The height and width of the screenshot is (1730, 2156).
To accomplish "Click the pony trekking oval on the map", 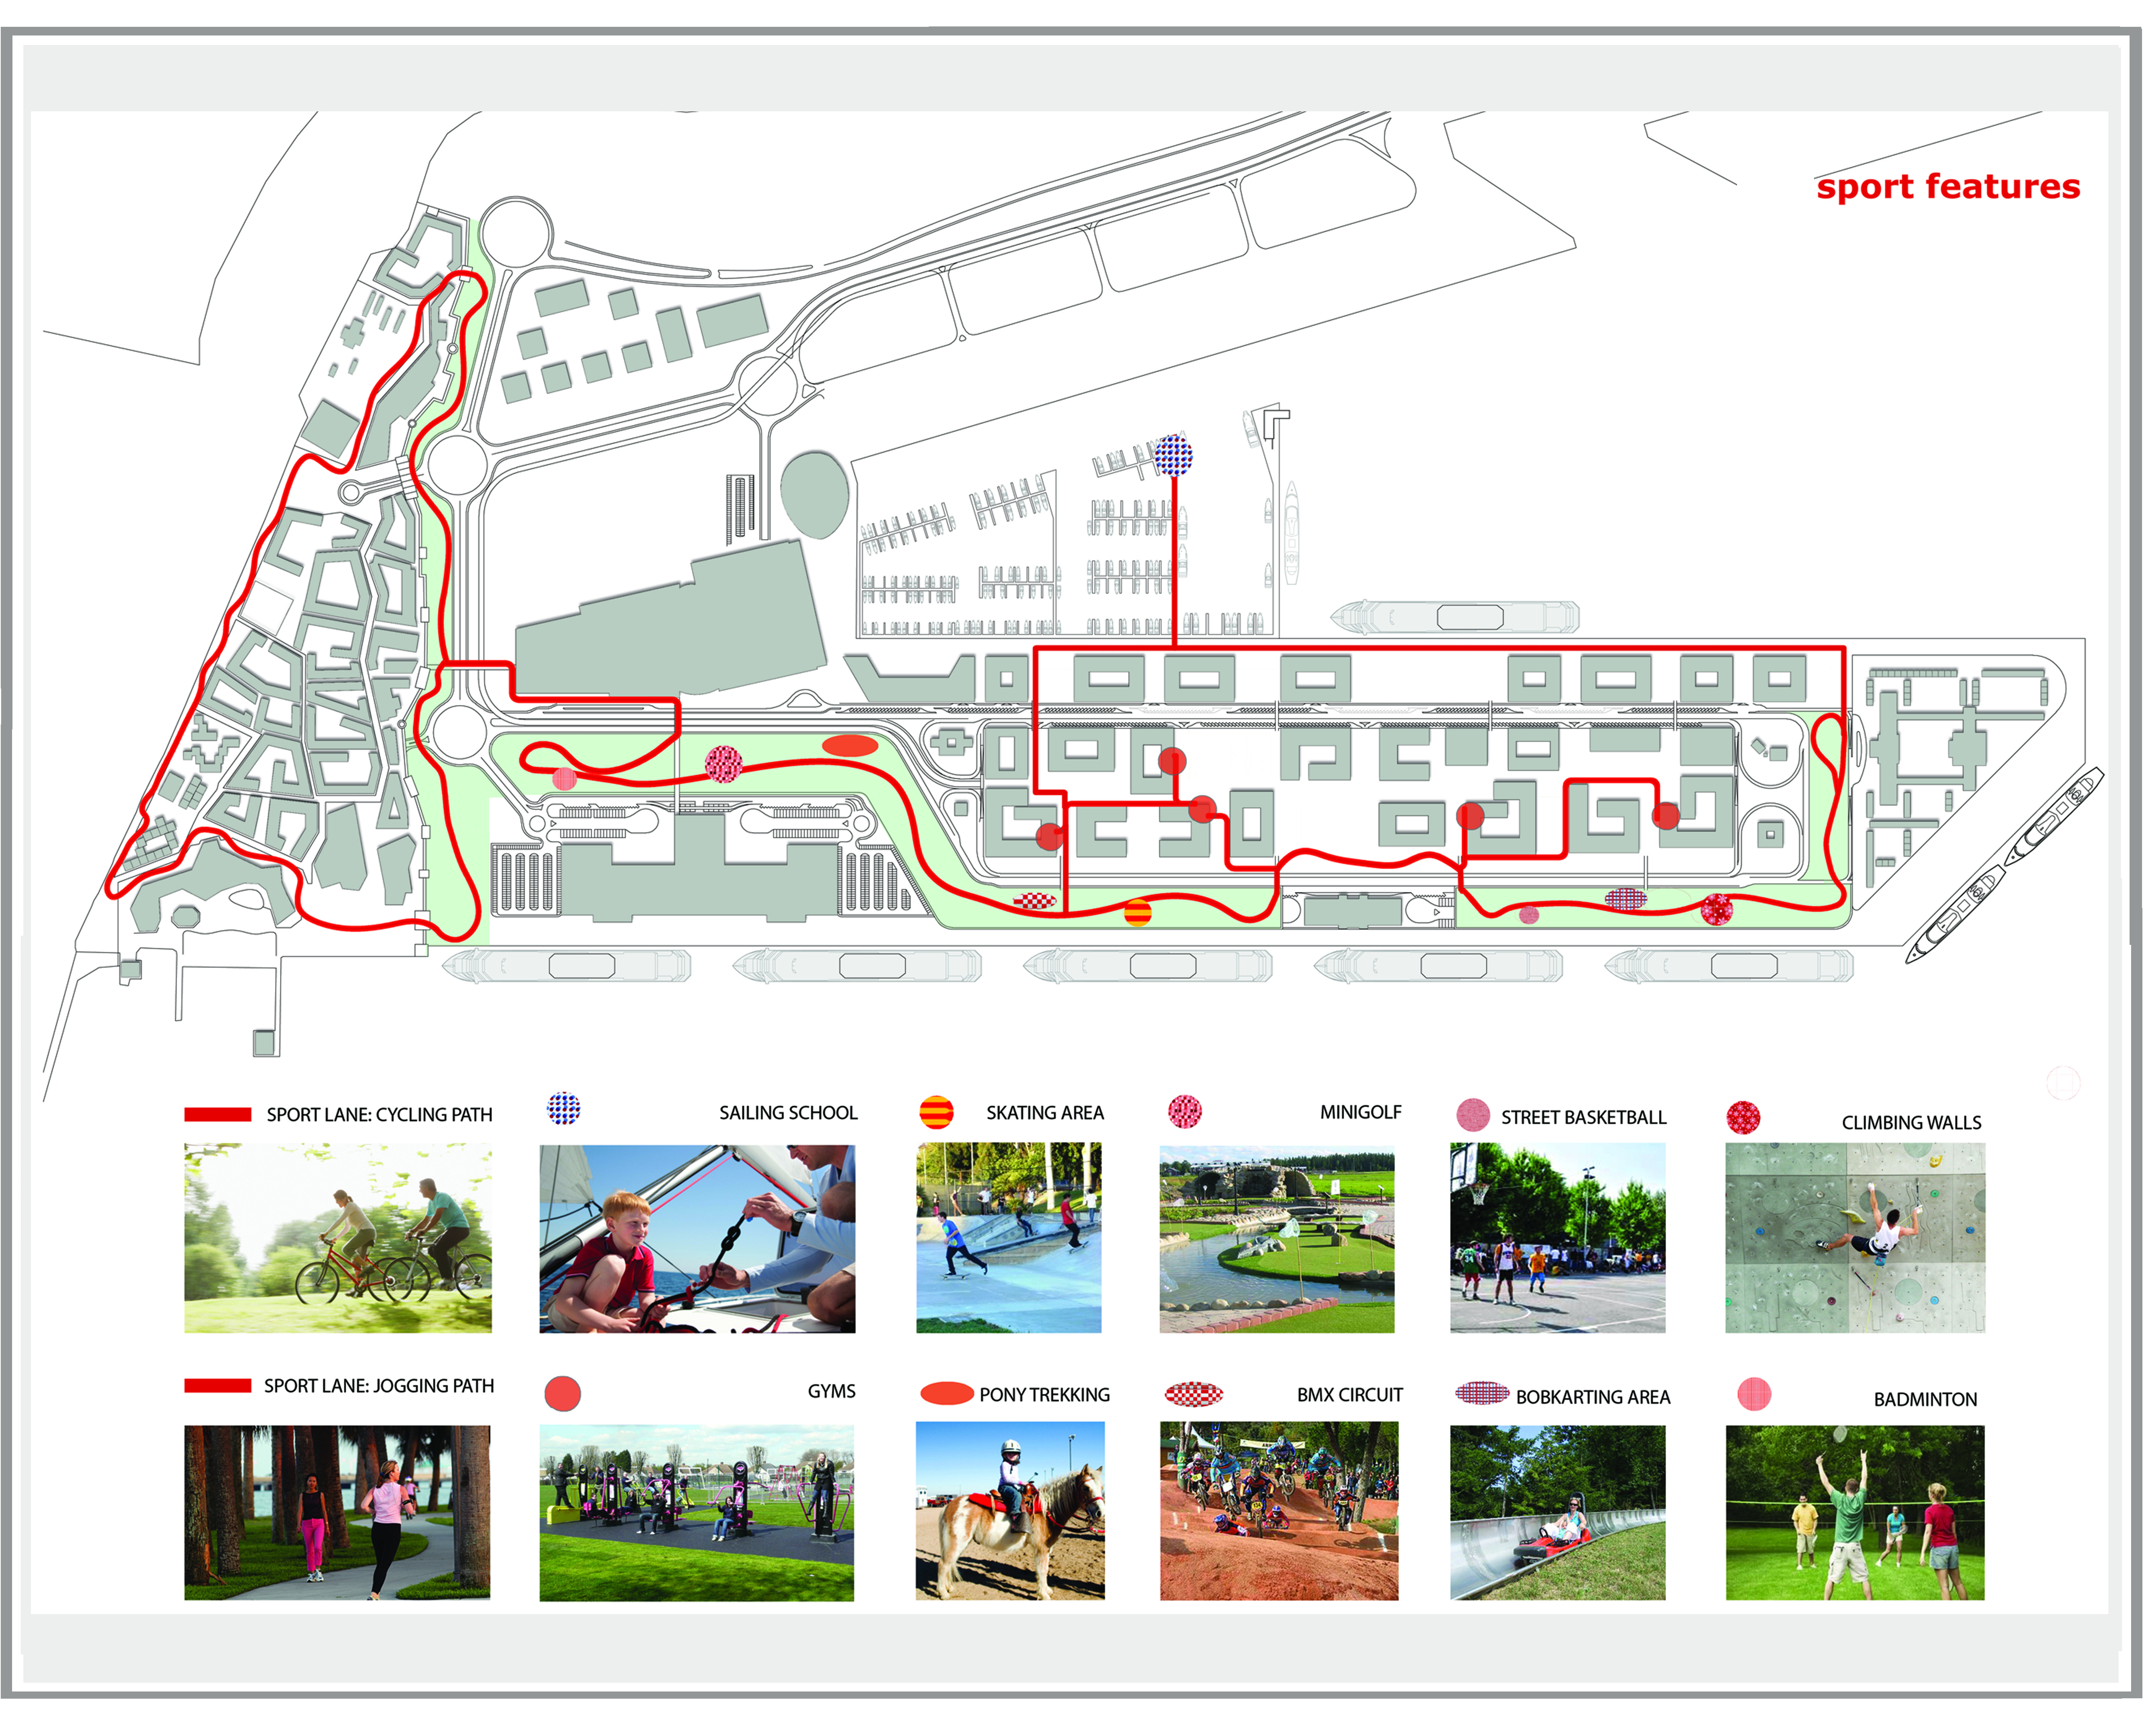I will [850, 745].
